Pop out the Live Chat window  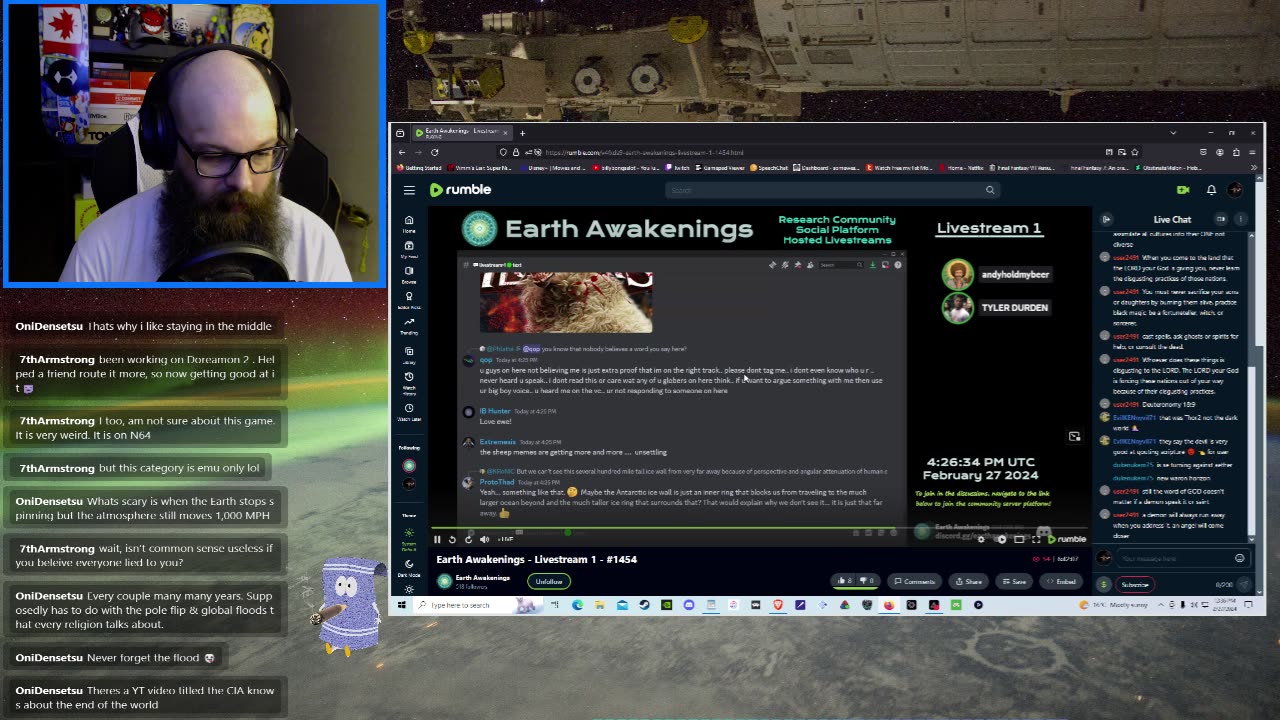[x=1221, y=219]
